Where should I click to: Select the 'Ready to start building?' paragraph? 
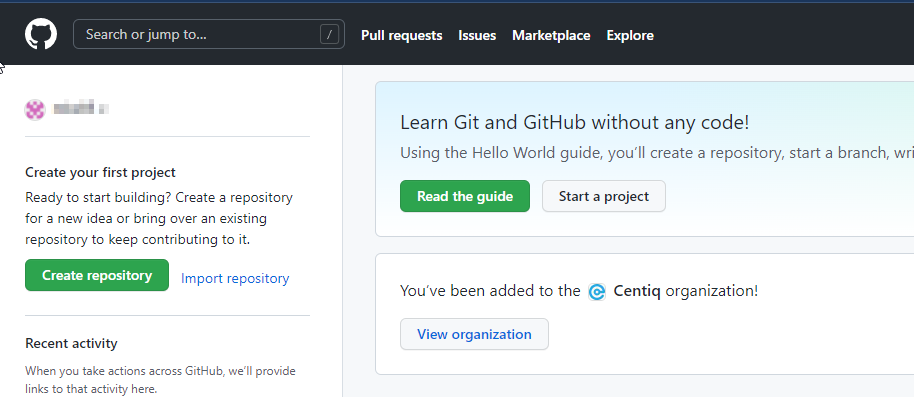(x=159, y=219)
